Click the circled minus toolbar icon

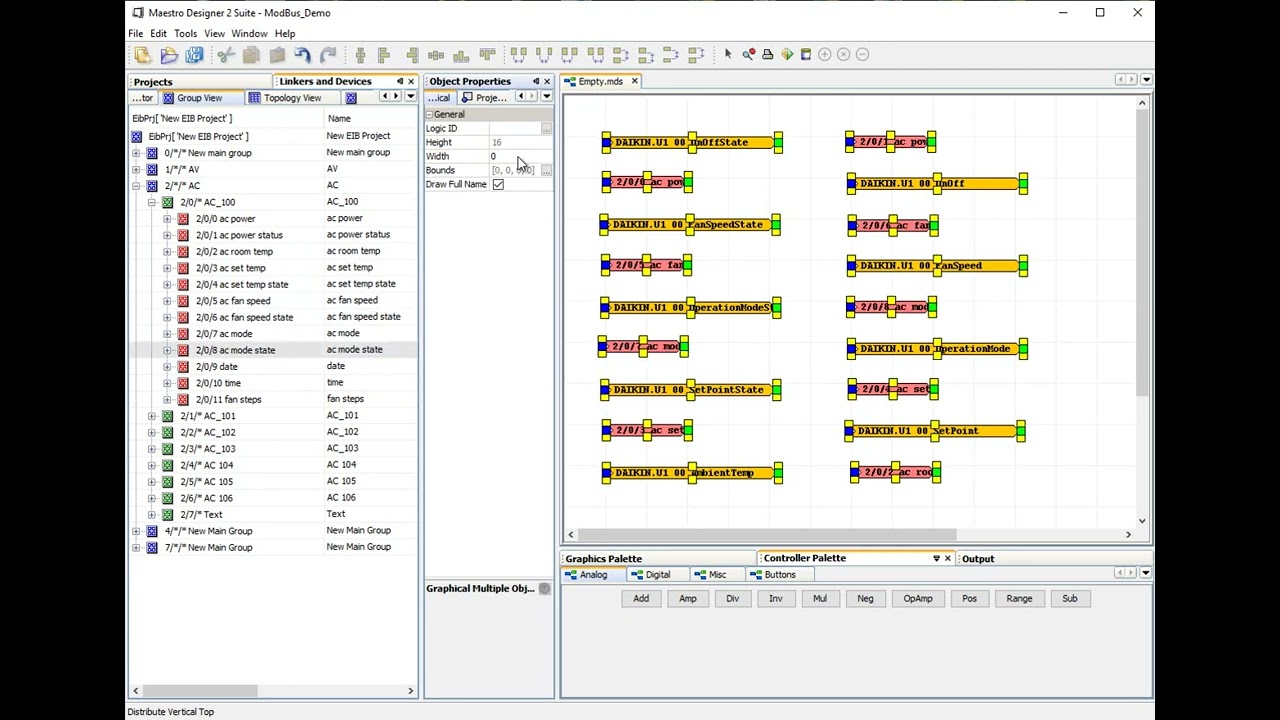pos(863,54)
